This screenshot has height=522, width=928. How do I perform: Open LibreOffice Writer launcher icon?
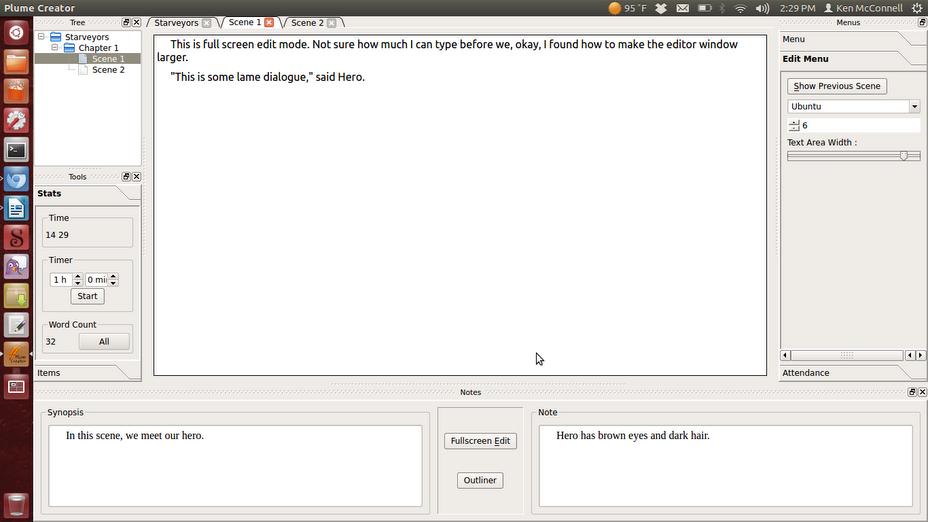click(16, 208)
